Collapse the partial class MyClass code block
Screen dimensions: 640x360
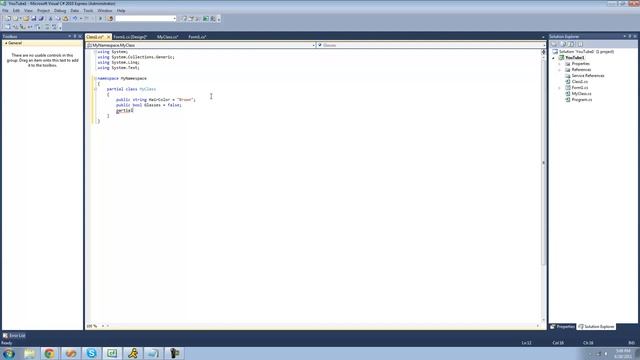95,89
